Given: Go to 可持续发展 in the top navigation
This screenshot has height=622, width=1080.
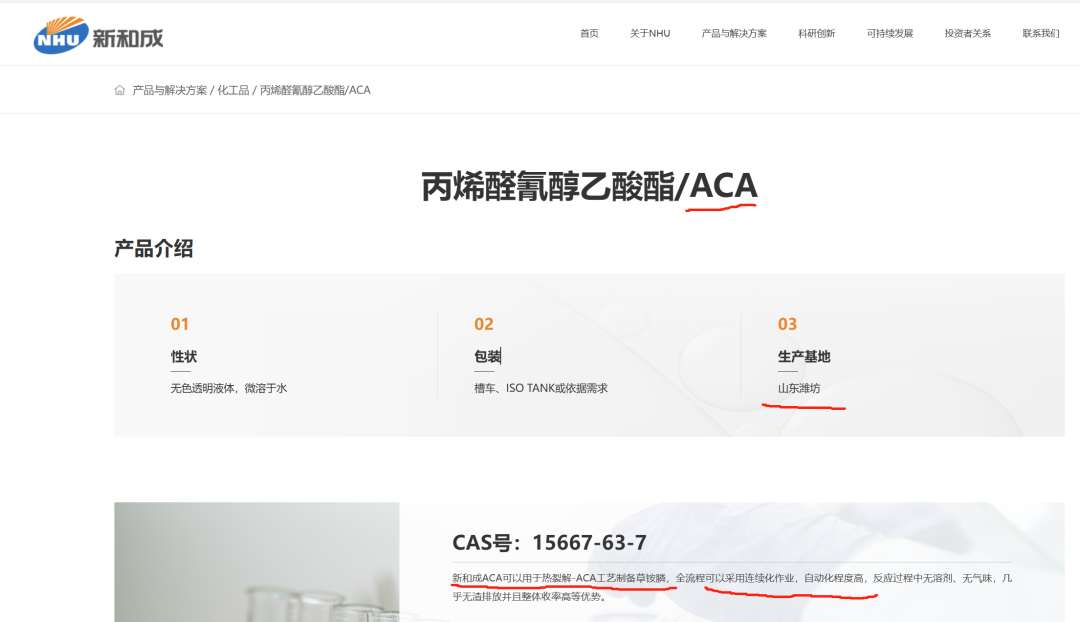Looking at the screenshot, I should pyautogui.click(x=889, y=33).
